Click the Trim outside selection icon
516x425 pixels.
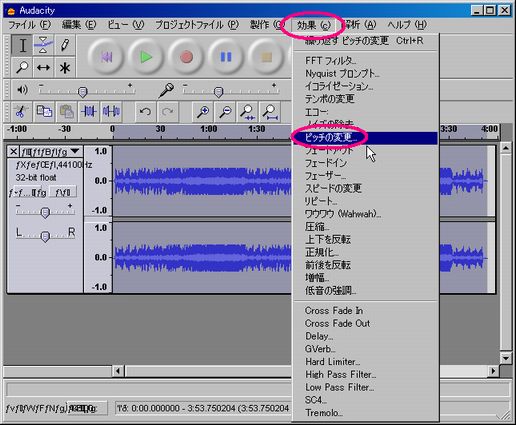(89, 112)
